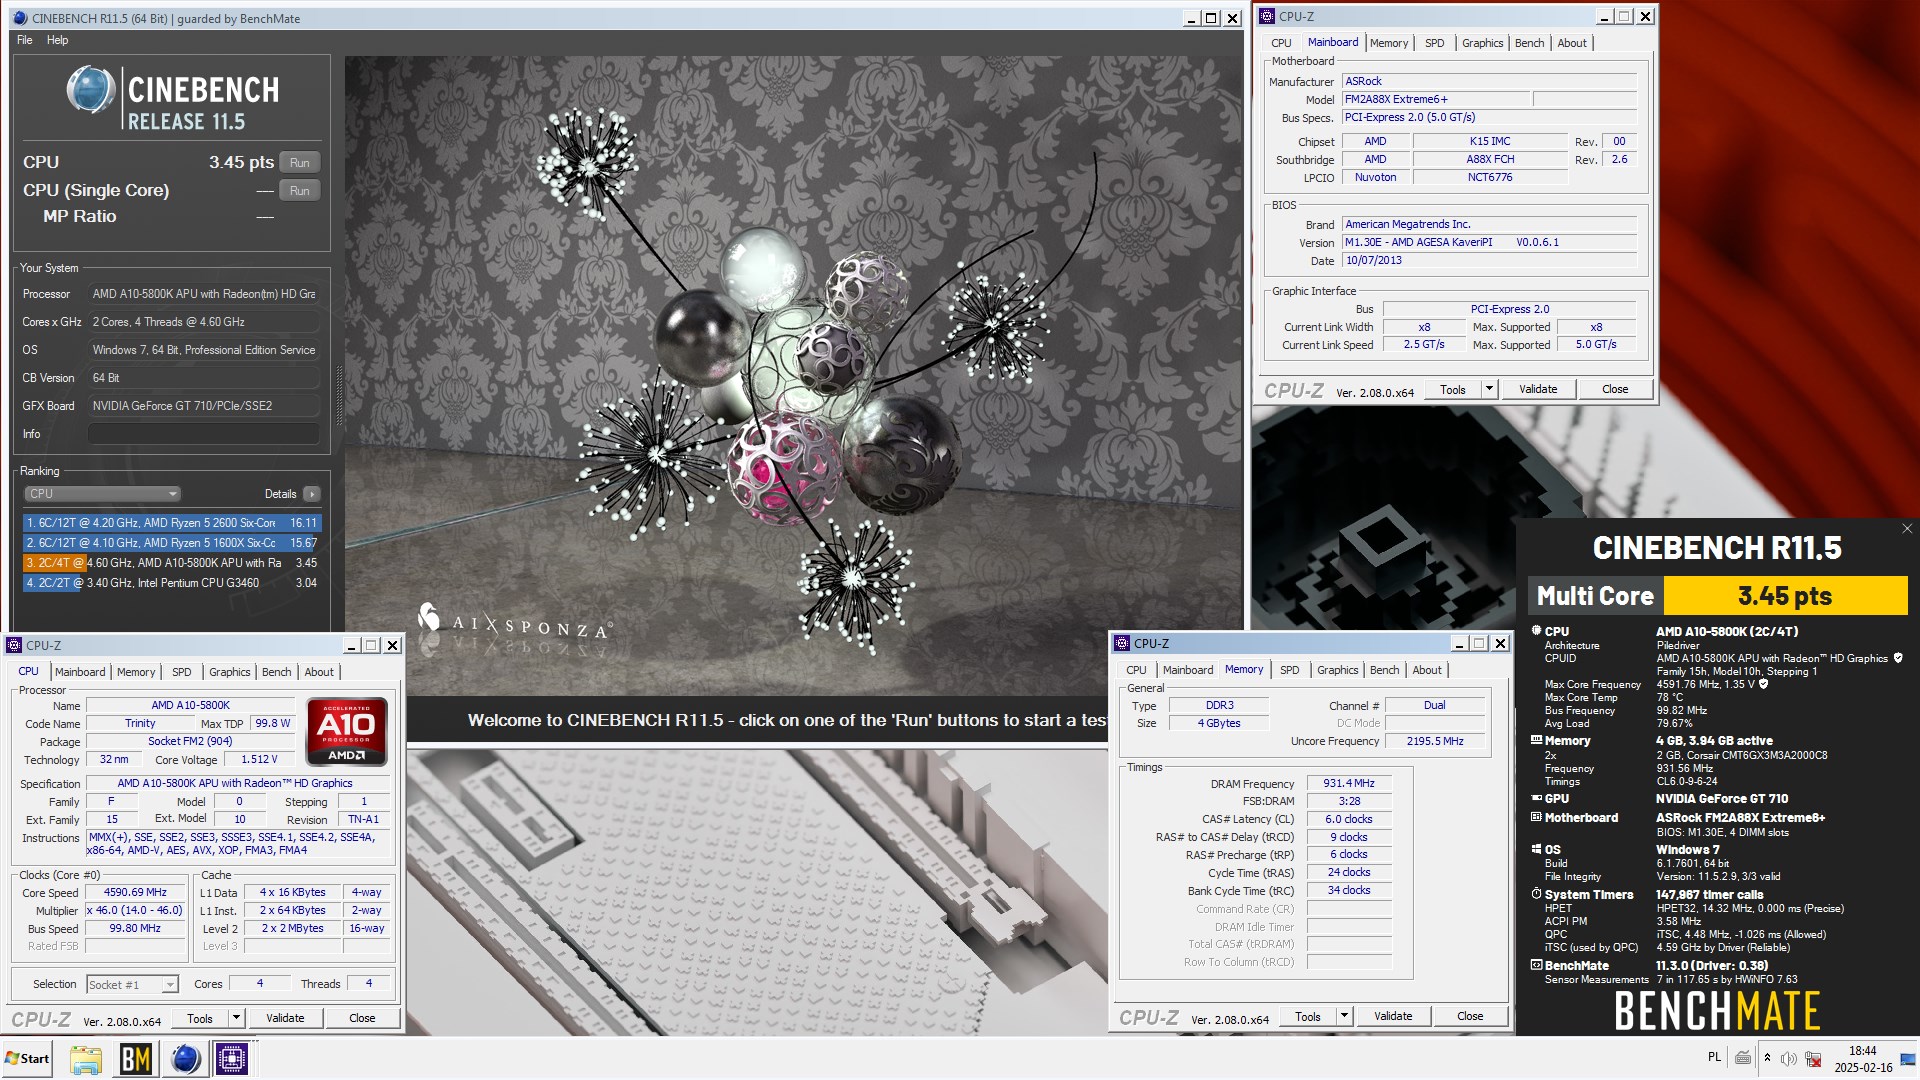
Task: Open Tools dropdown arrow in CPU tab CPU-Z window
Action: (237, 1018)
